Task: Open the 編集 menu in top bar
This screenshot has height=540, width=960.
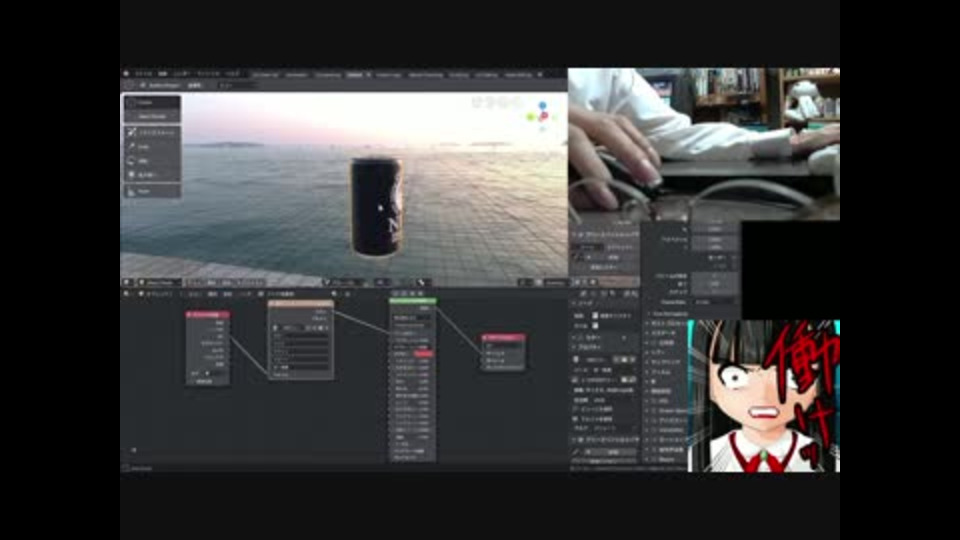Action: [163, 74]
